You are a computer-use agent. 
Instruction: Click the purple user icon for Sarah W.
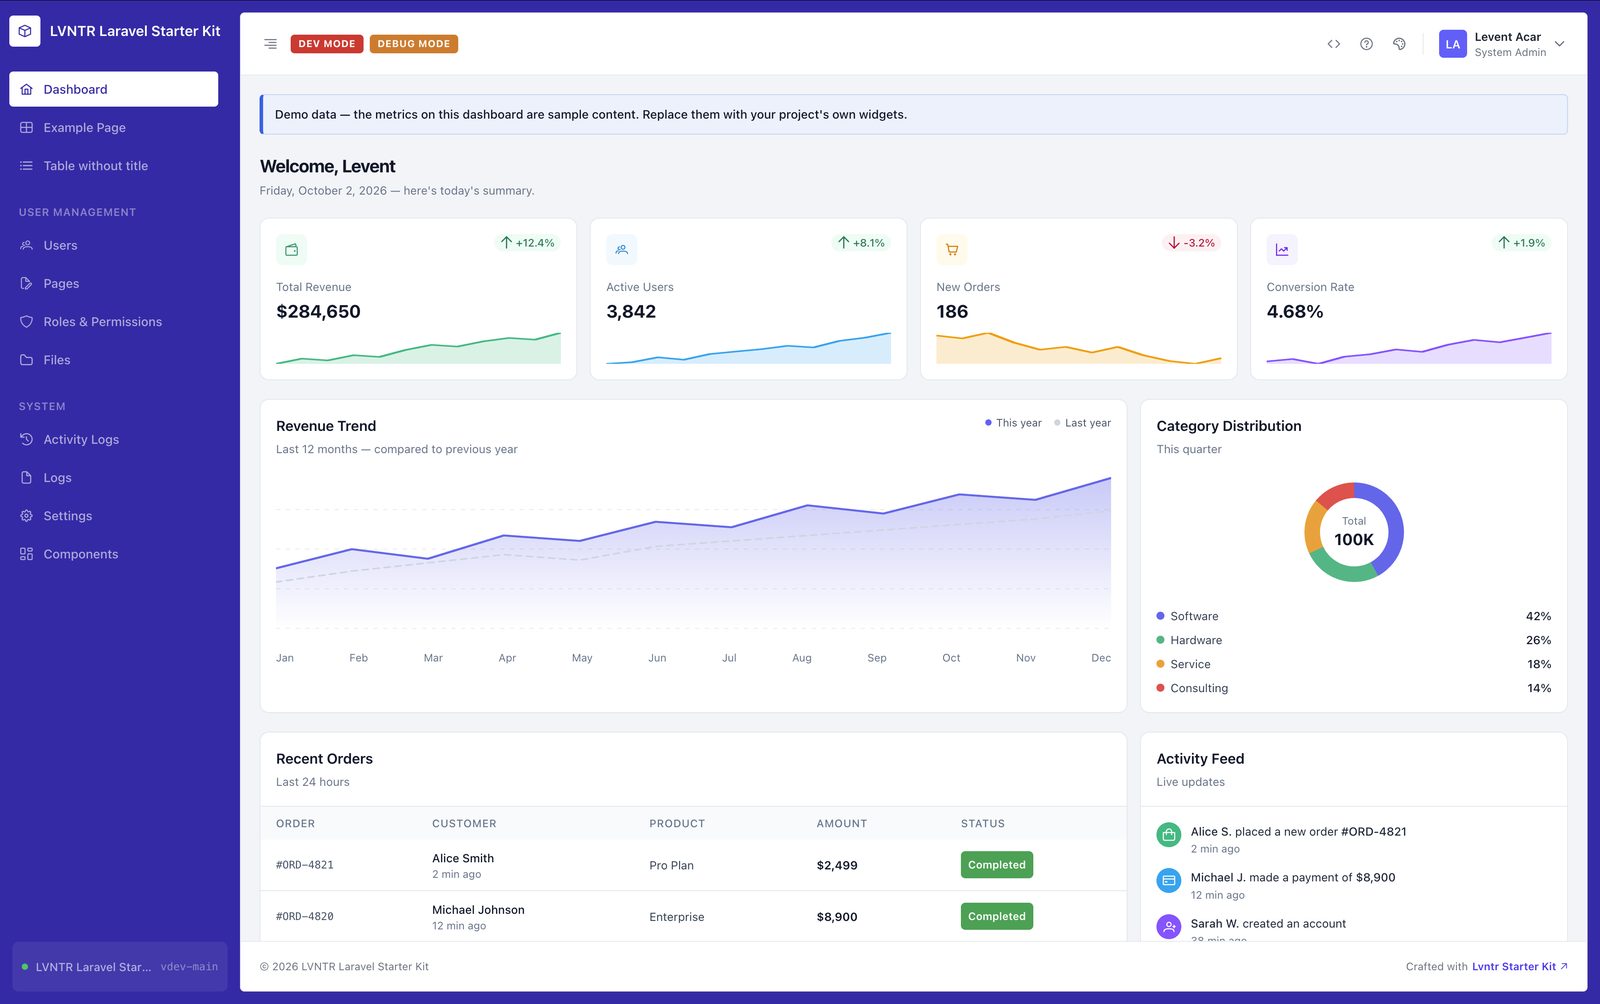[1168, 927]
